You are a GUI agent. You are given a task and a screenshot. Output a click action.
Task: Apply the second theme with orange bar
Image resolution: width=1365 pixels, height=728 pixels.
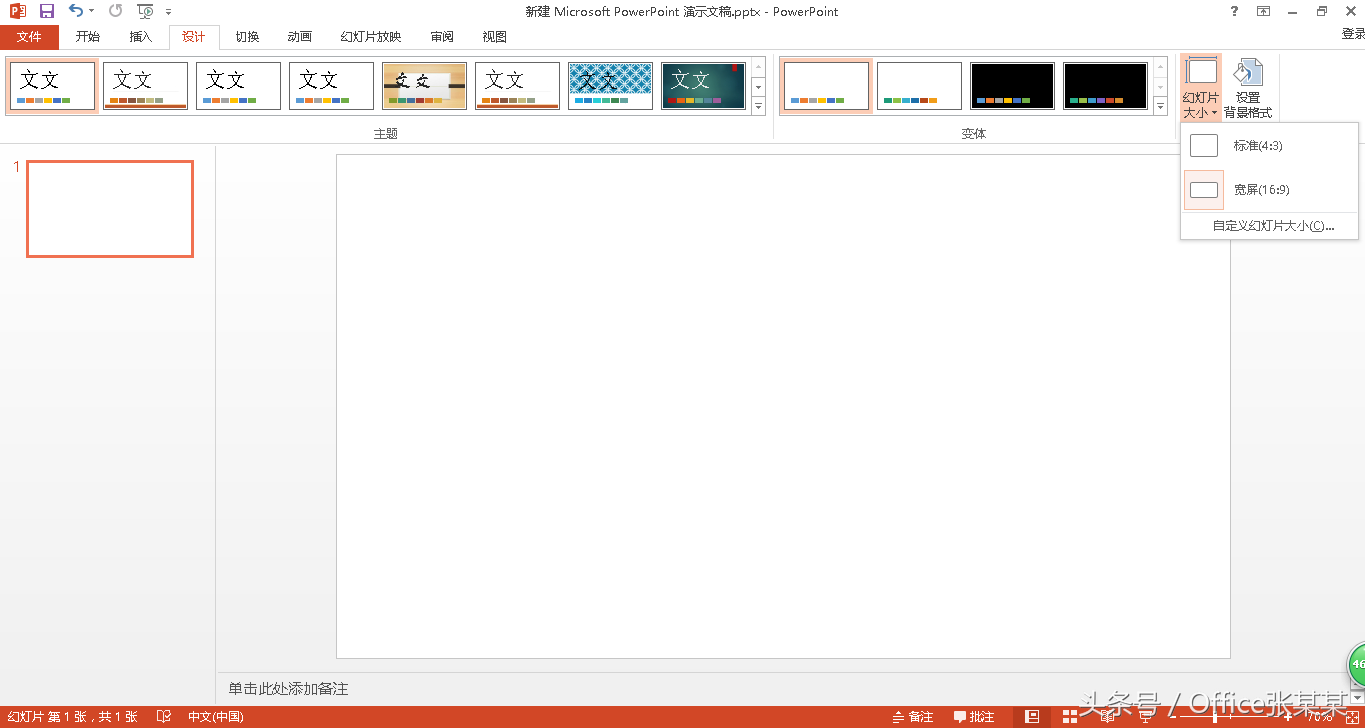(x=145, y=86)
